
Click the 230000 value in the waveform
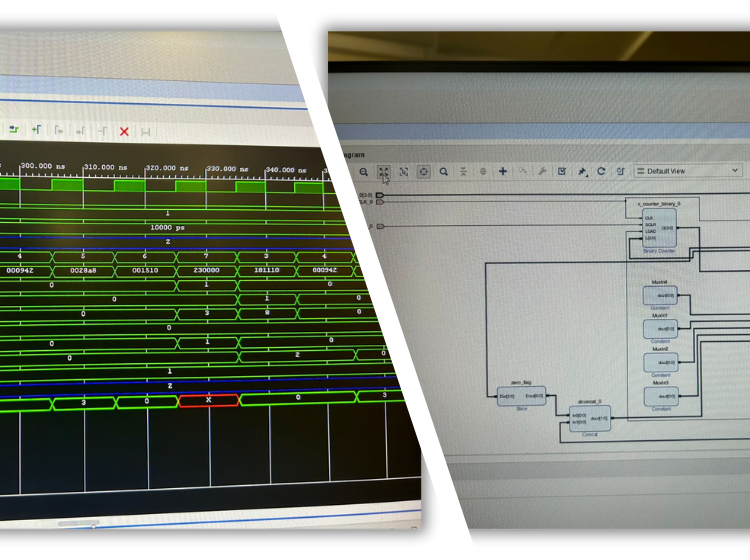(x=206, y=270)
